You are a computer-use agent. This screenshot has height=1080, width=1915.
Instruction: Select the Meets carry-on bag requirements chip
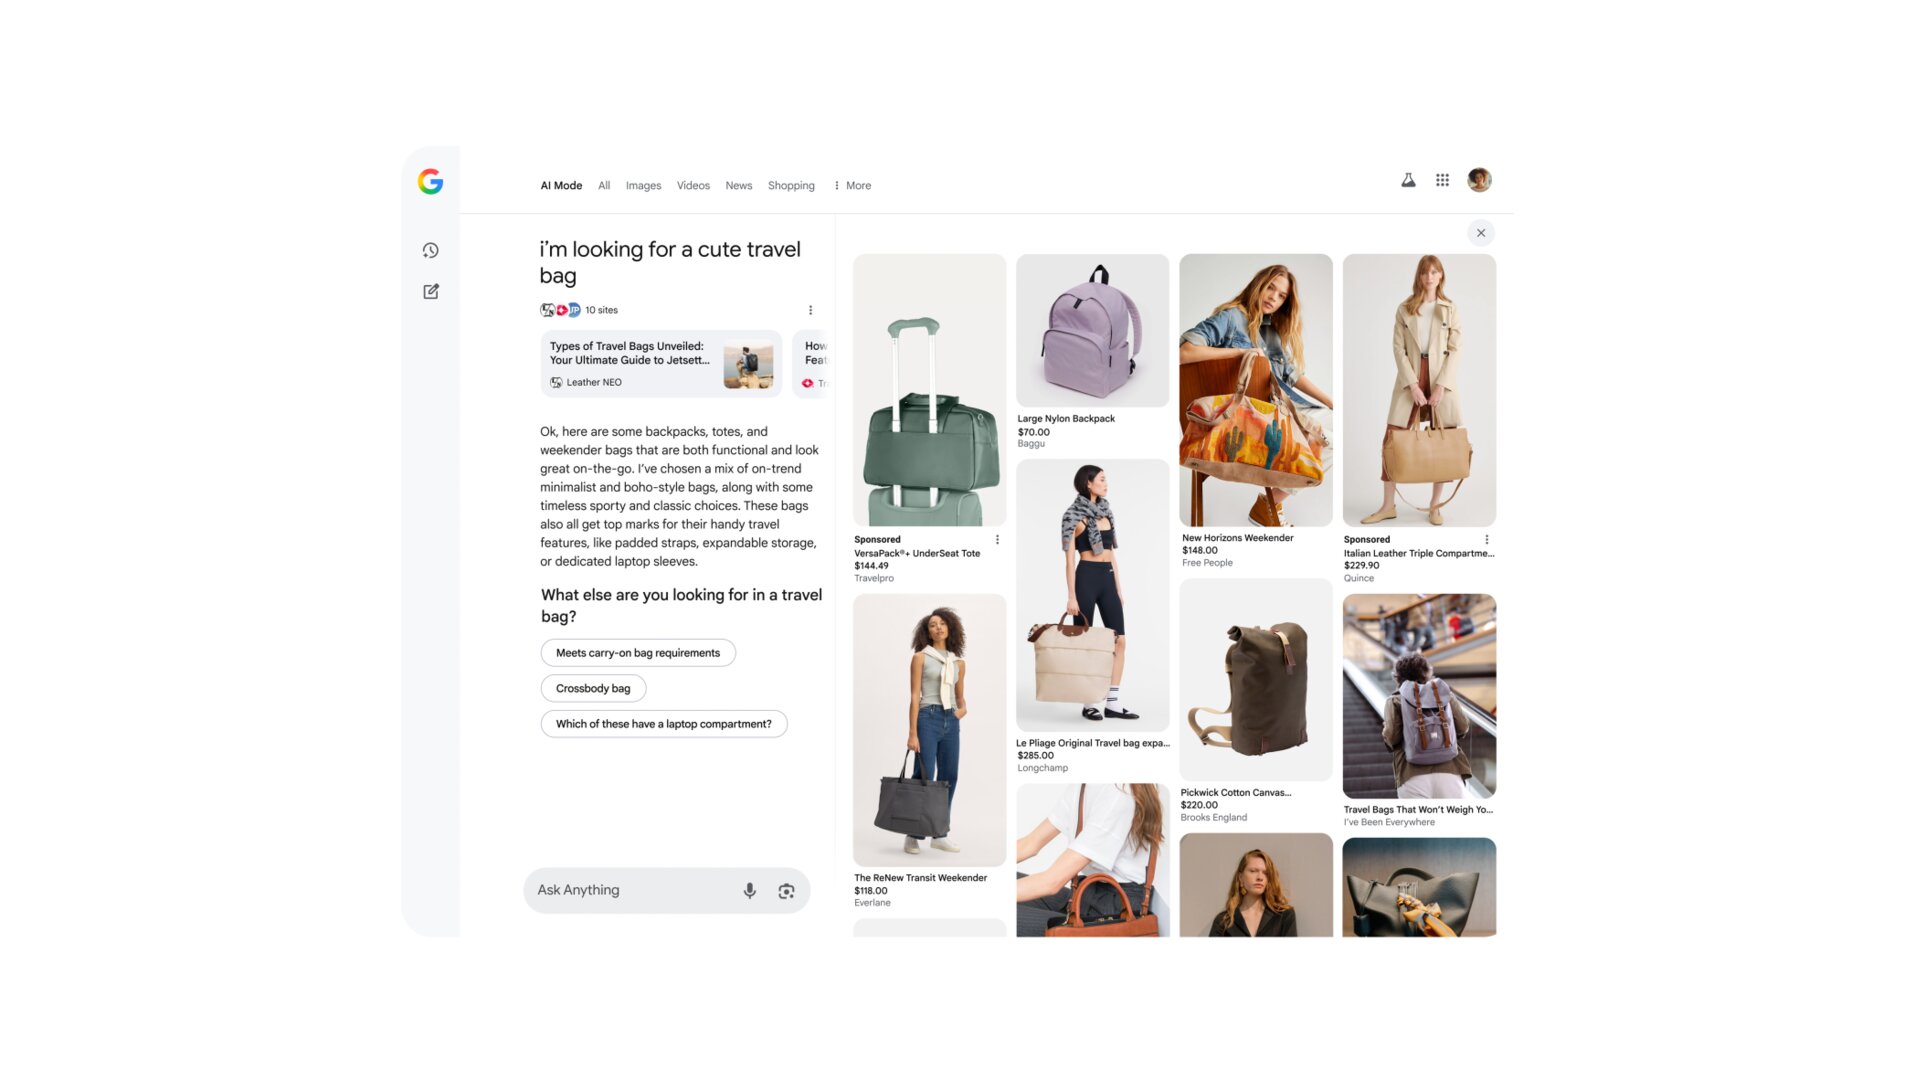tap(638, 652)
